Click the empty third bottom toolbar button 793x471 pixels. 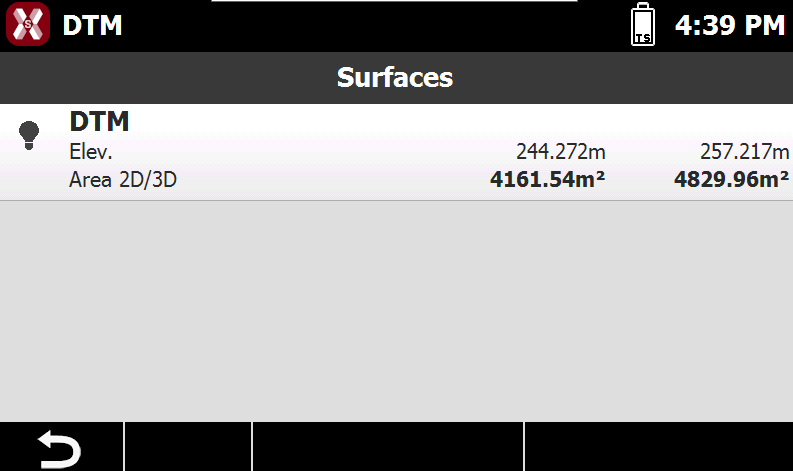388,447
